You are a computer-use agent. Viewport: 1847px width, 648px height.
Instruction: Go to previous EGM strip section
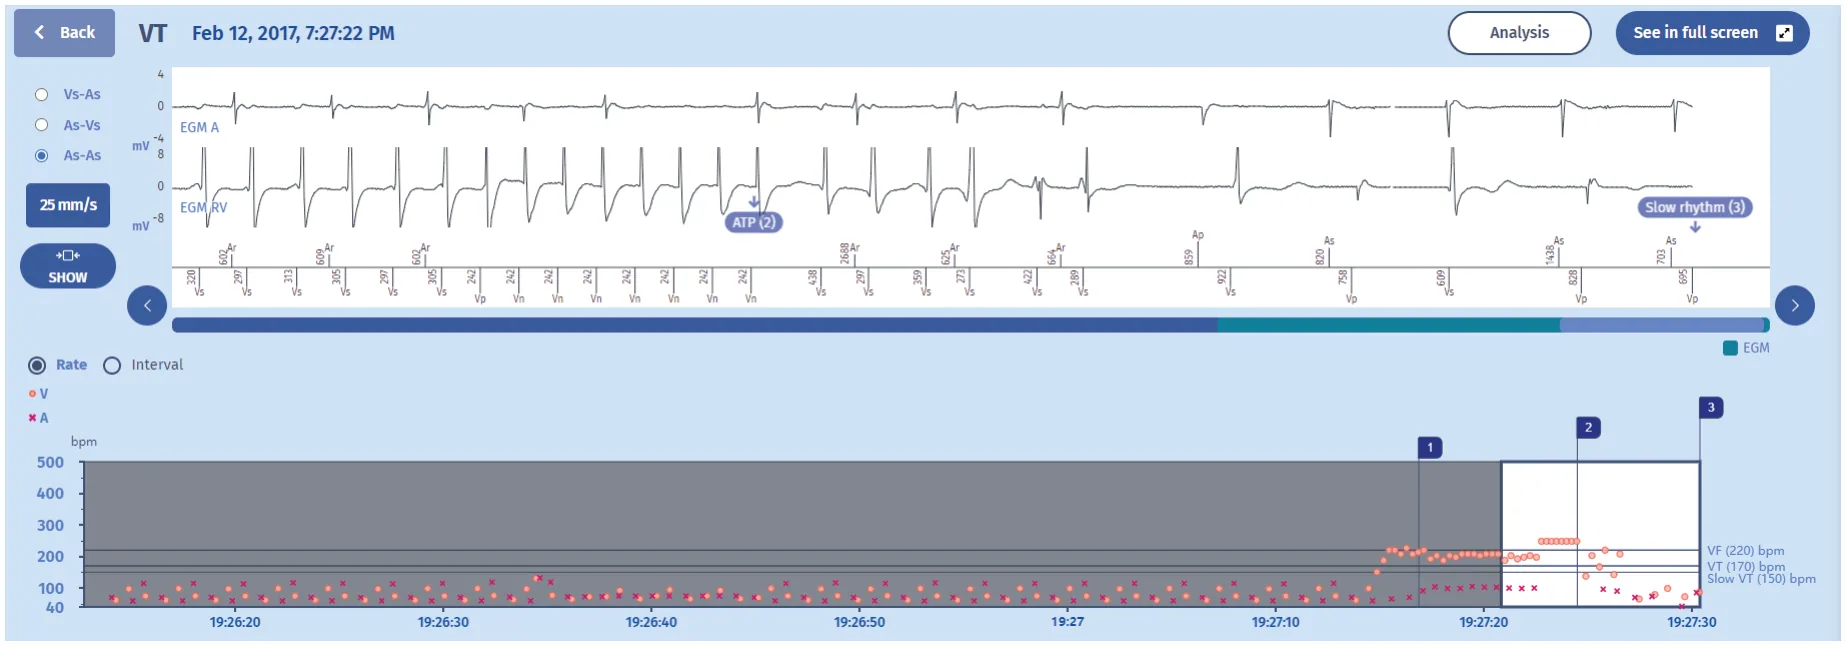tap(147, 306)
